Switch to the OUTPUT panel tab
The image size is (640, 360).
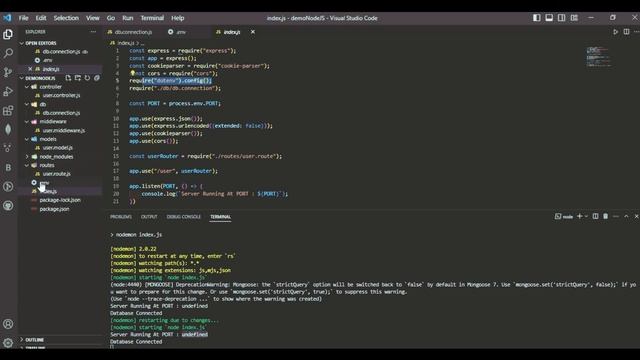tap(149, 217)
